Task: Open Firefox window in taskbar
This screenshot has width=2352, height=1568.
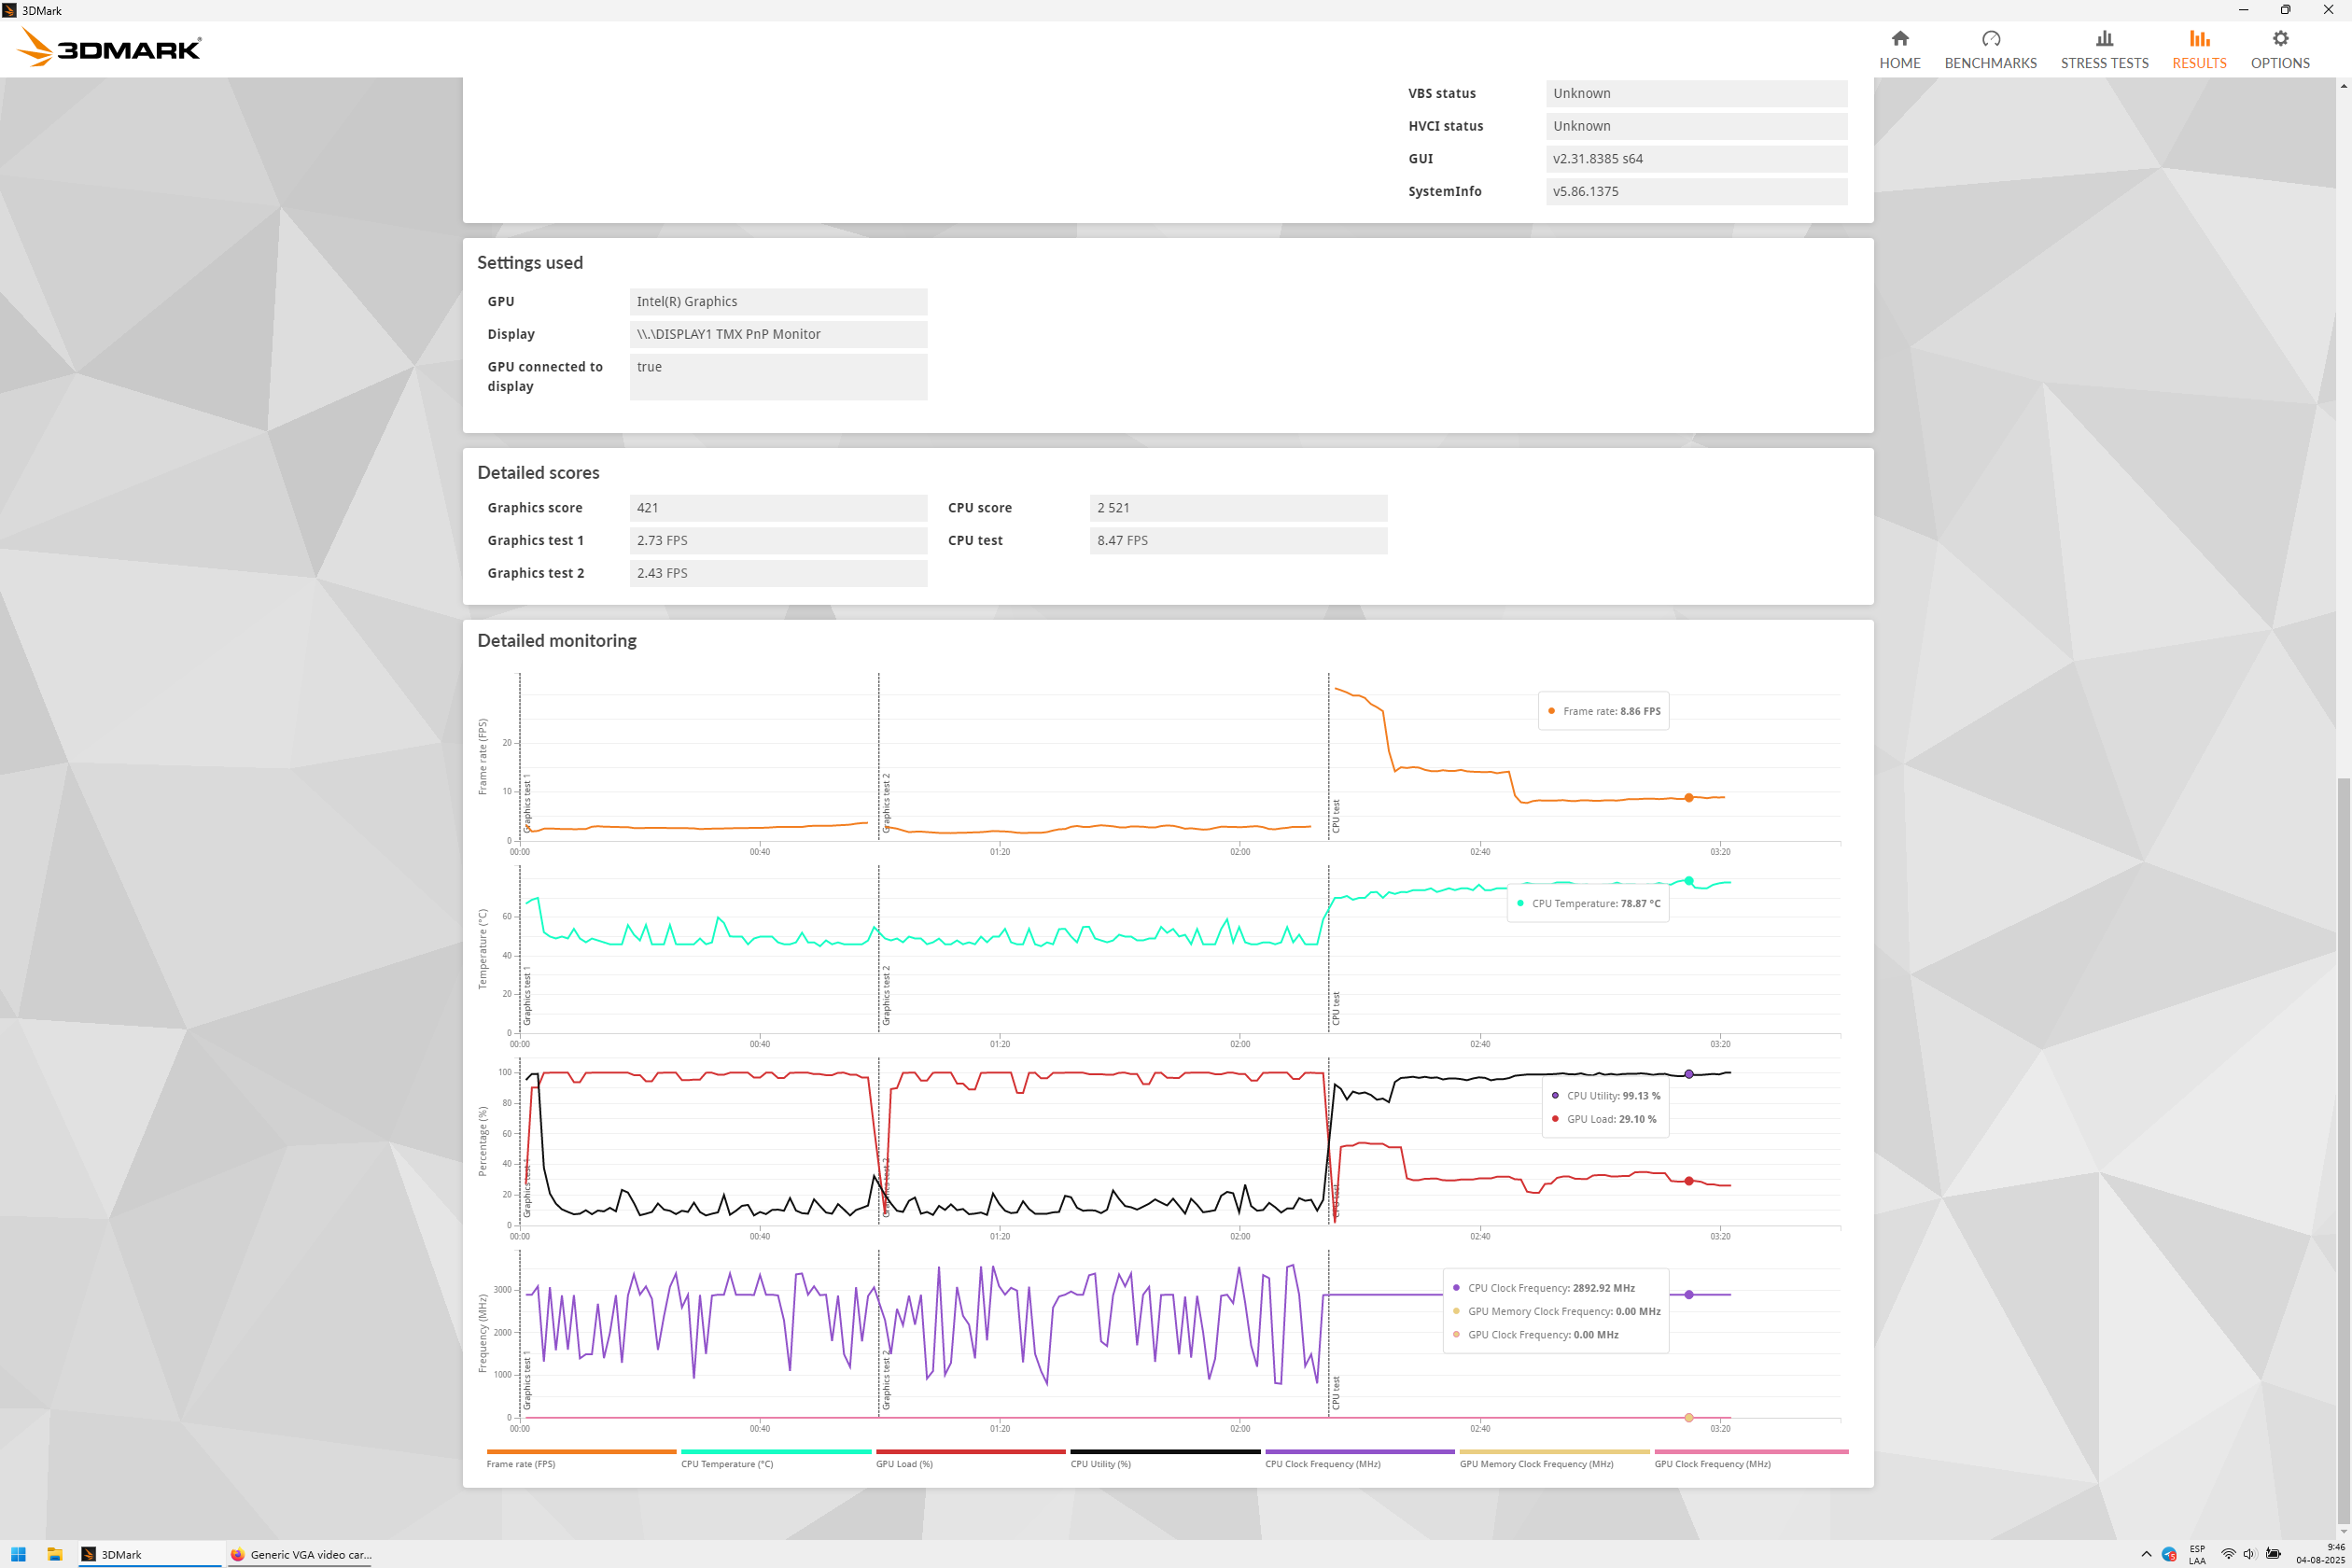Action: pyautogui.click(x=300, y=1554)
